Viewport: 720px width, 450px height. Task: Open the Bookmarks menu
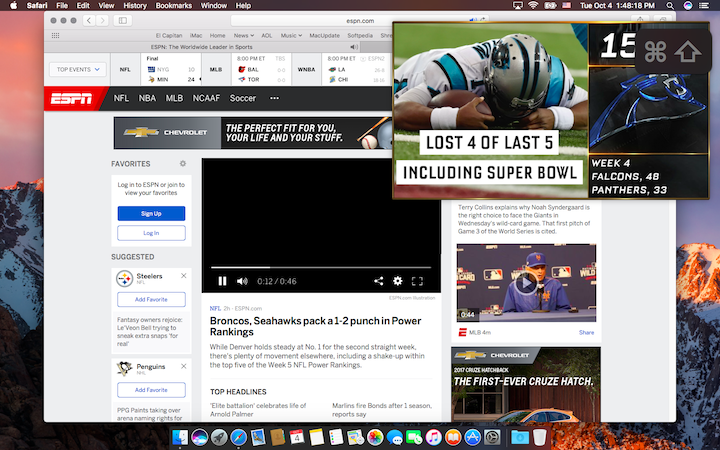pyautogui.click(x=174, y=6)
